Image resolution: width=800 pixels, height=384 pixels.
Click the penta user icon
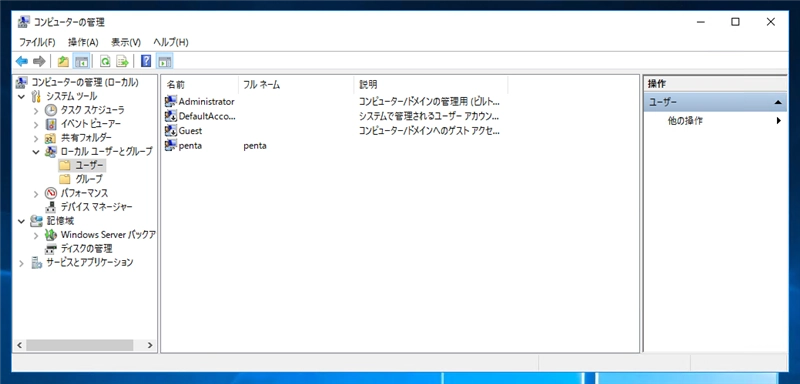pyautogui.click(x=170, y=146)
